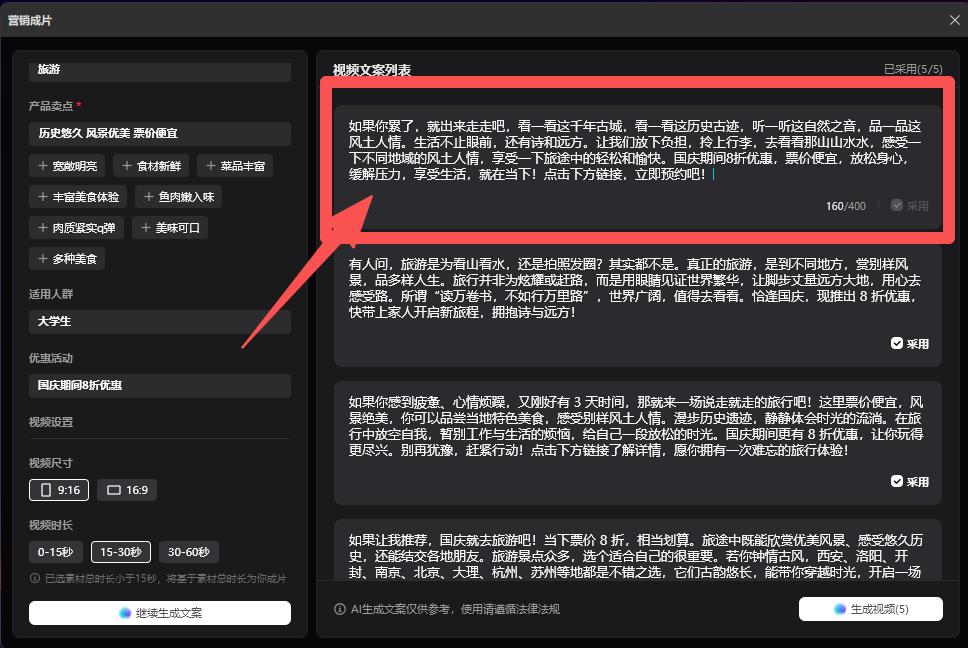Edit the 产品卖点 input field
968x648 pixels.
point(160,134)
